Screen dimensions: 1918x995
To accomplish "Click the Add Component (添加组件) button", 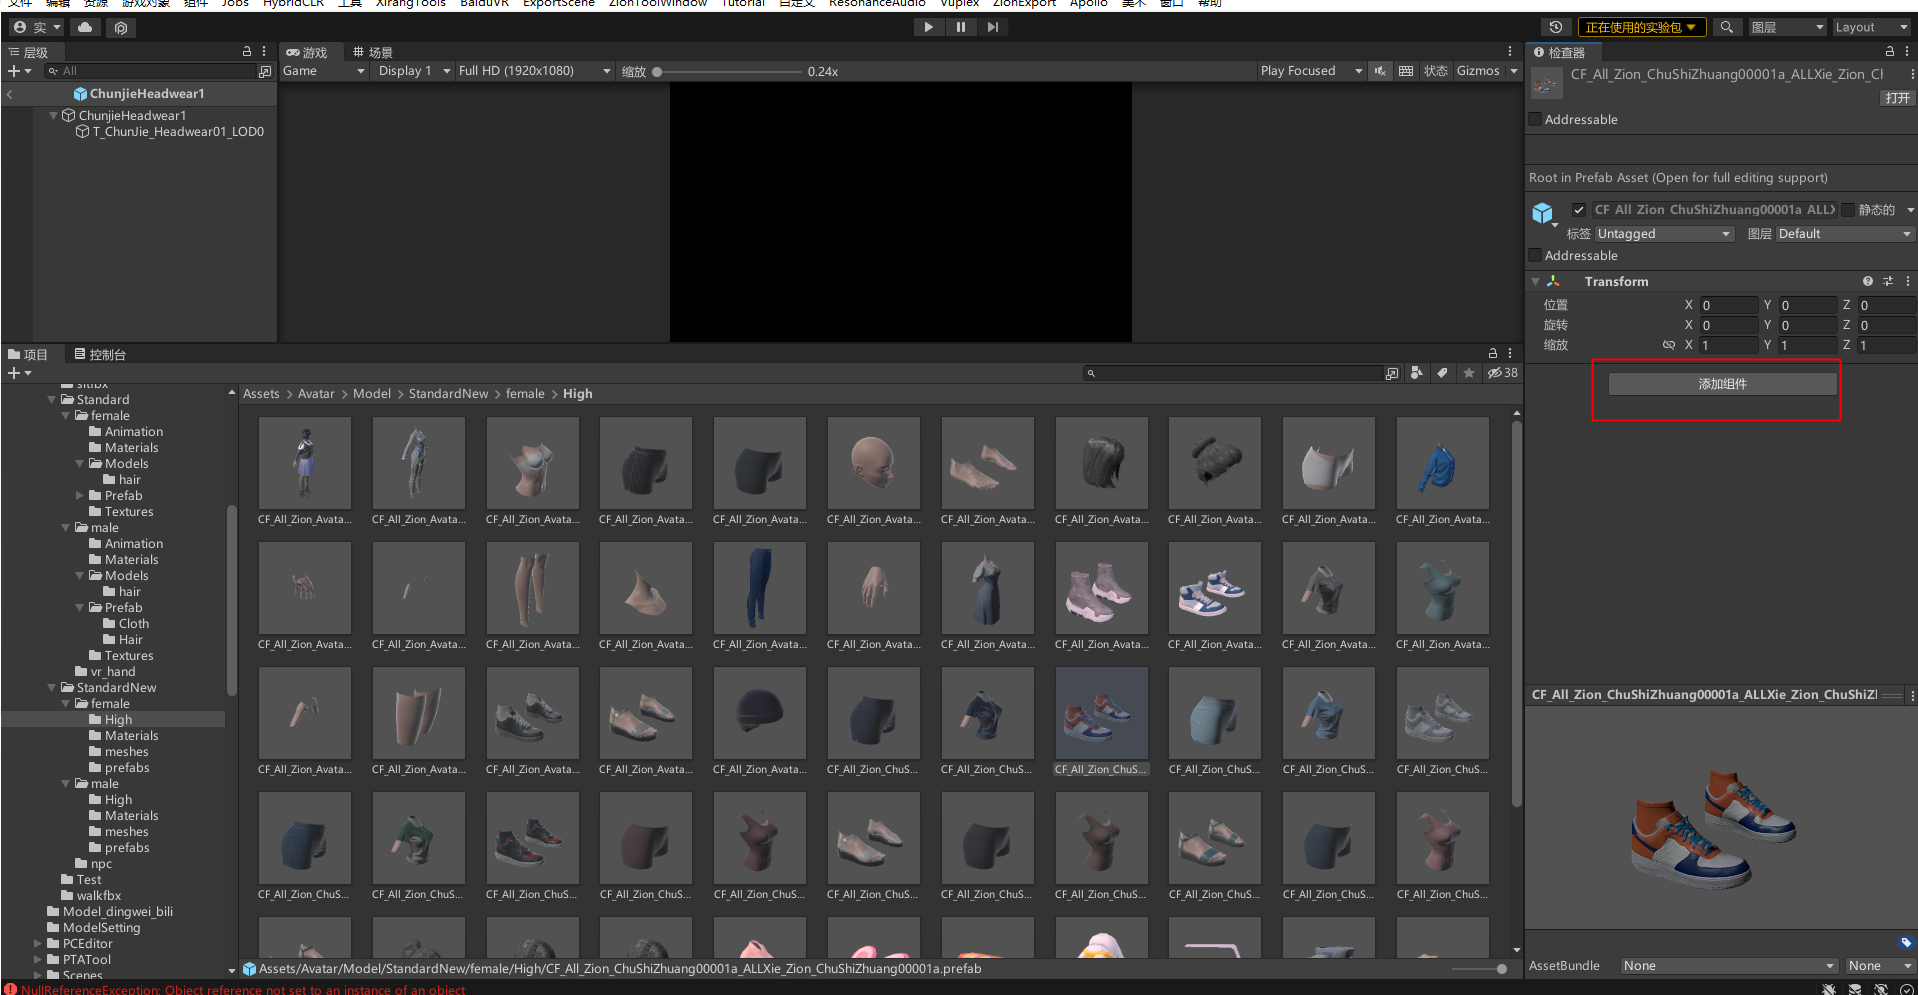I will coord(1722,384).
